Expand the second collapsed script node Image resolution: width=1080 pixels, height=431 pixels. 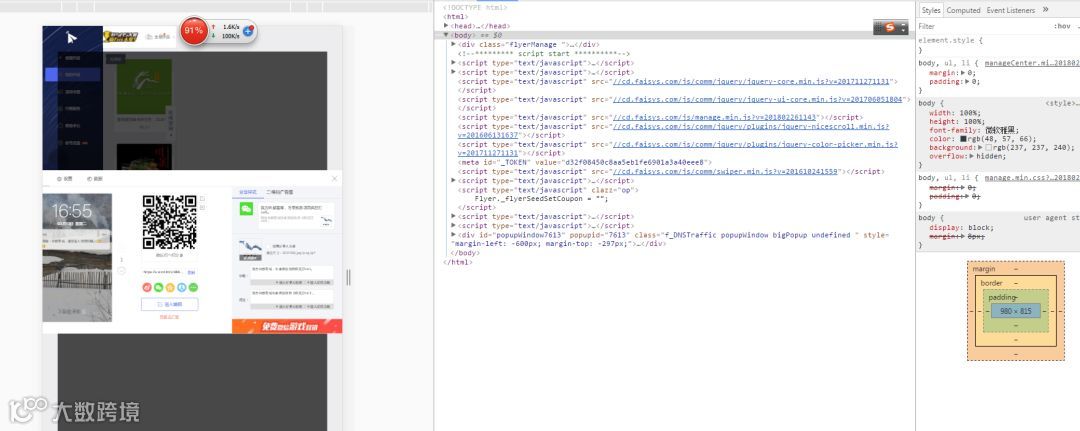(454, 72)
